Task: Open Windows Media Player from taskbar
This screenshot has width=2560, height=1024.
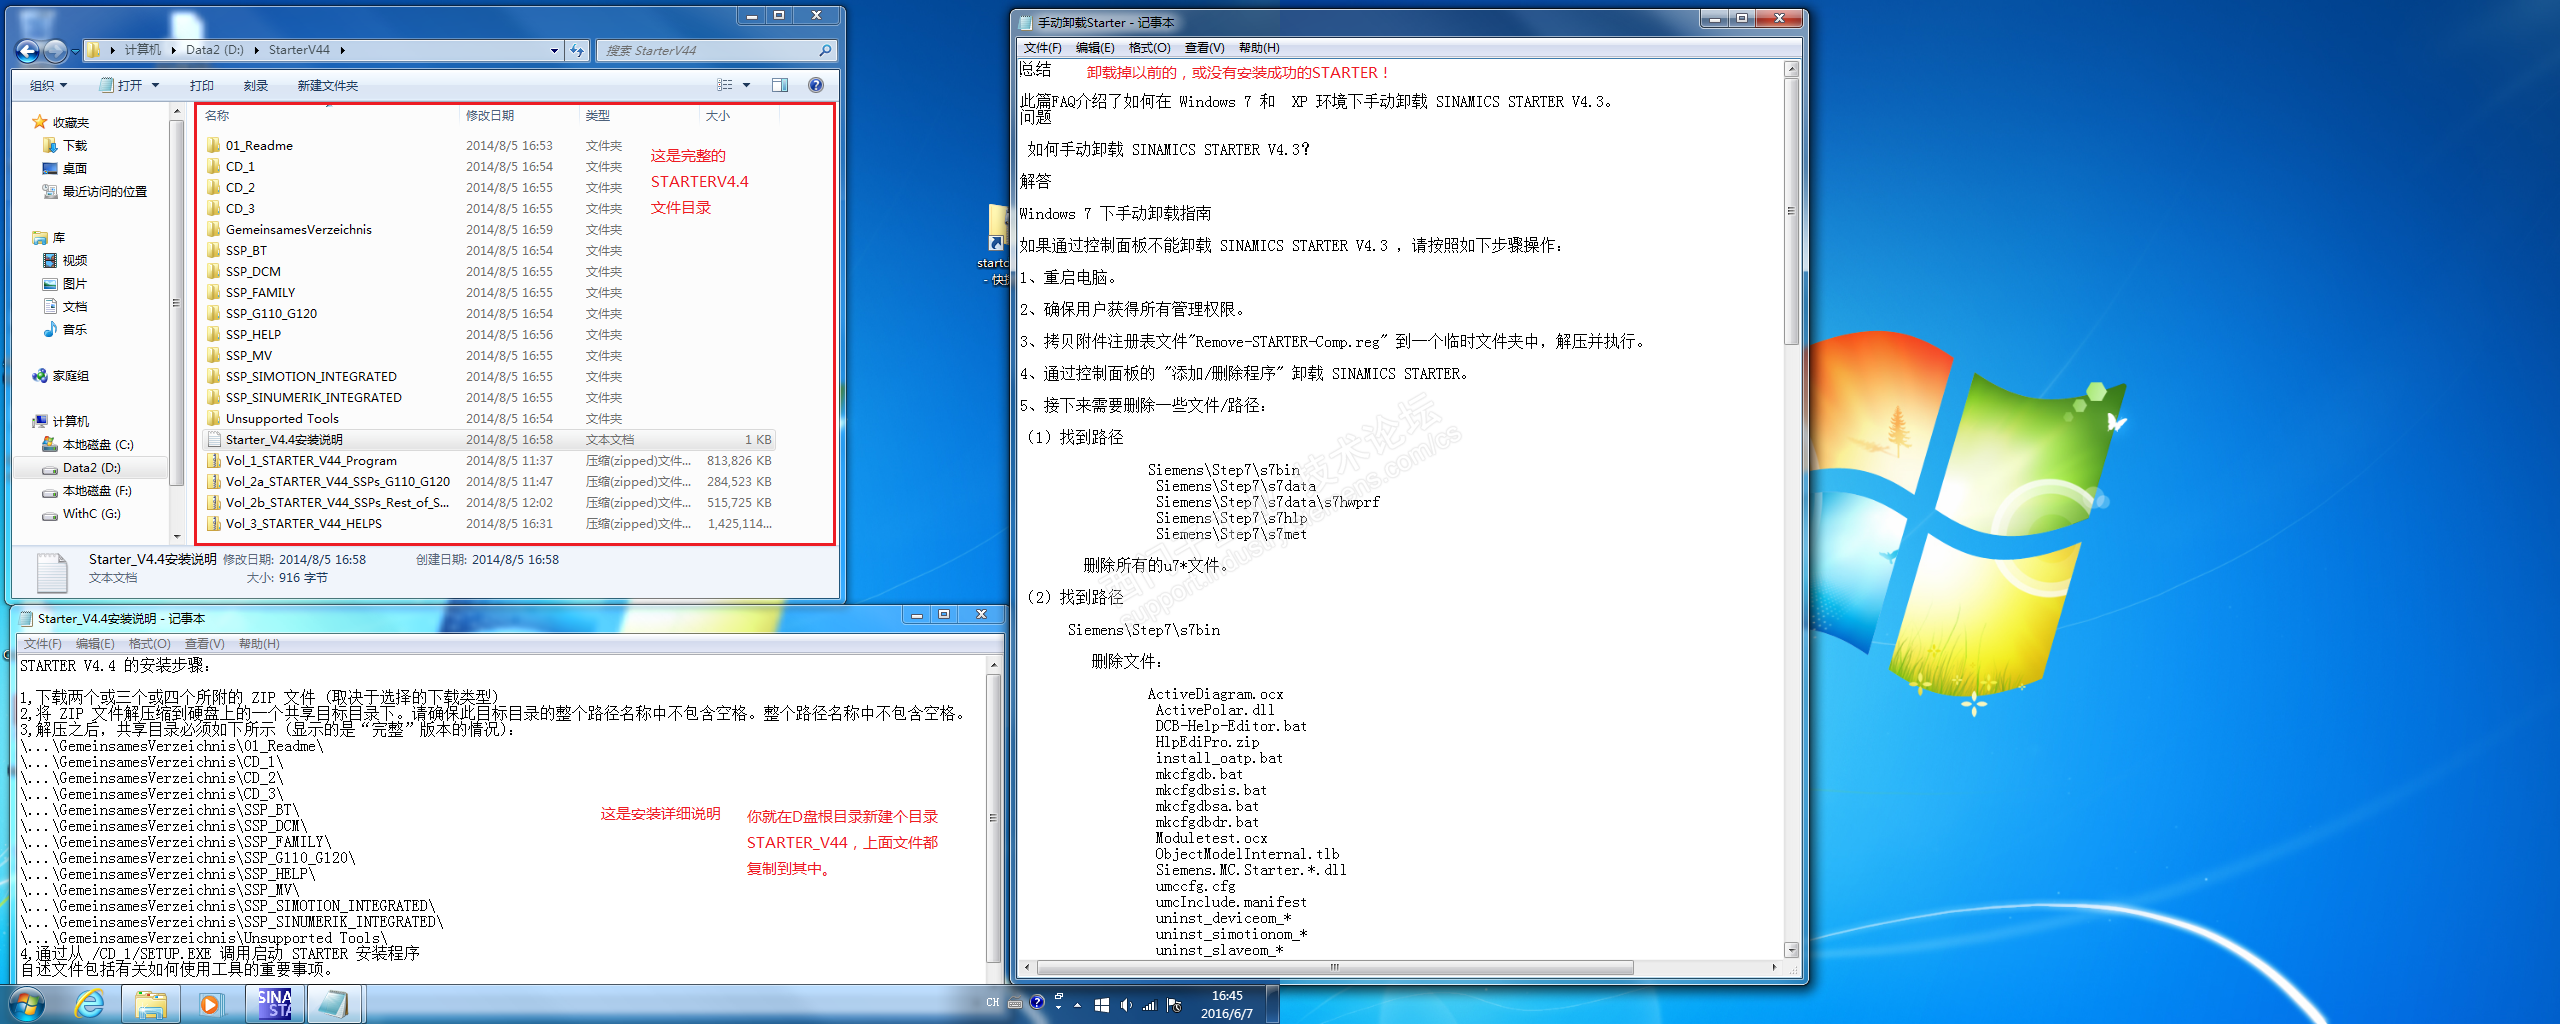Action: 211,1003
